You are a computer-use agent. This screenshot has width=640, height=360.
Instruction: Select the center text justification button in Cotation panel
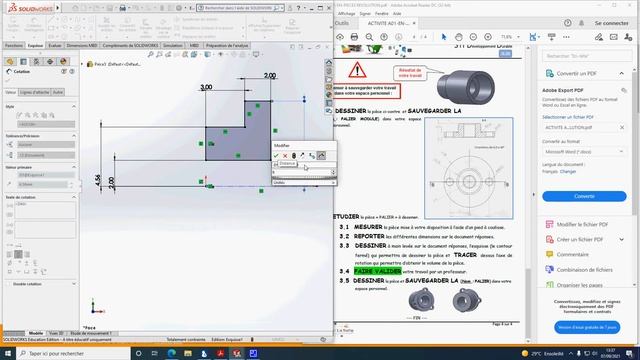pyautogui.click(x=18, y=254)
